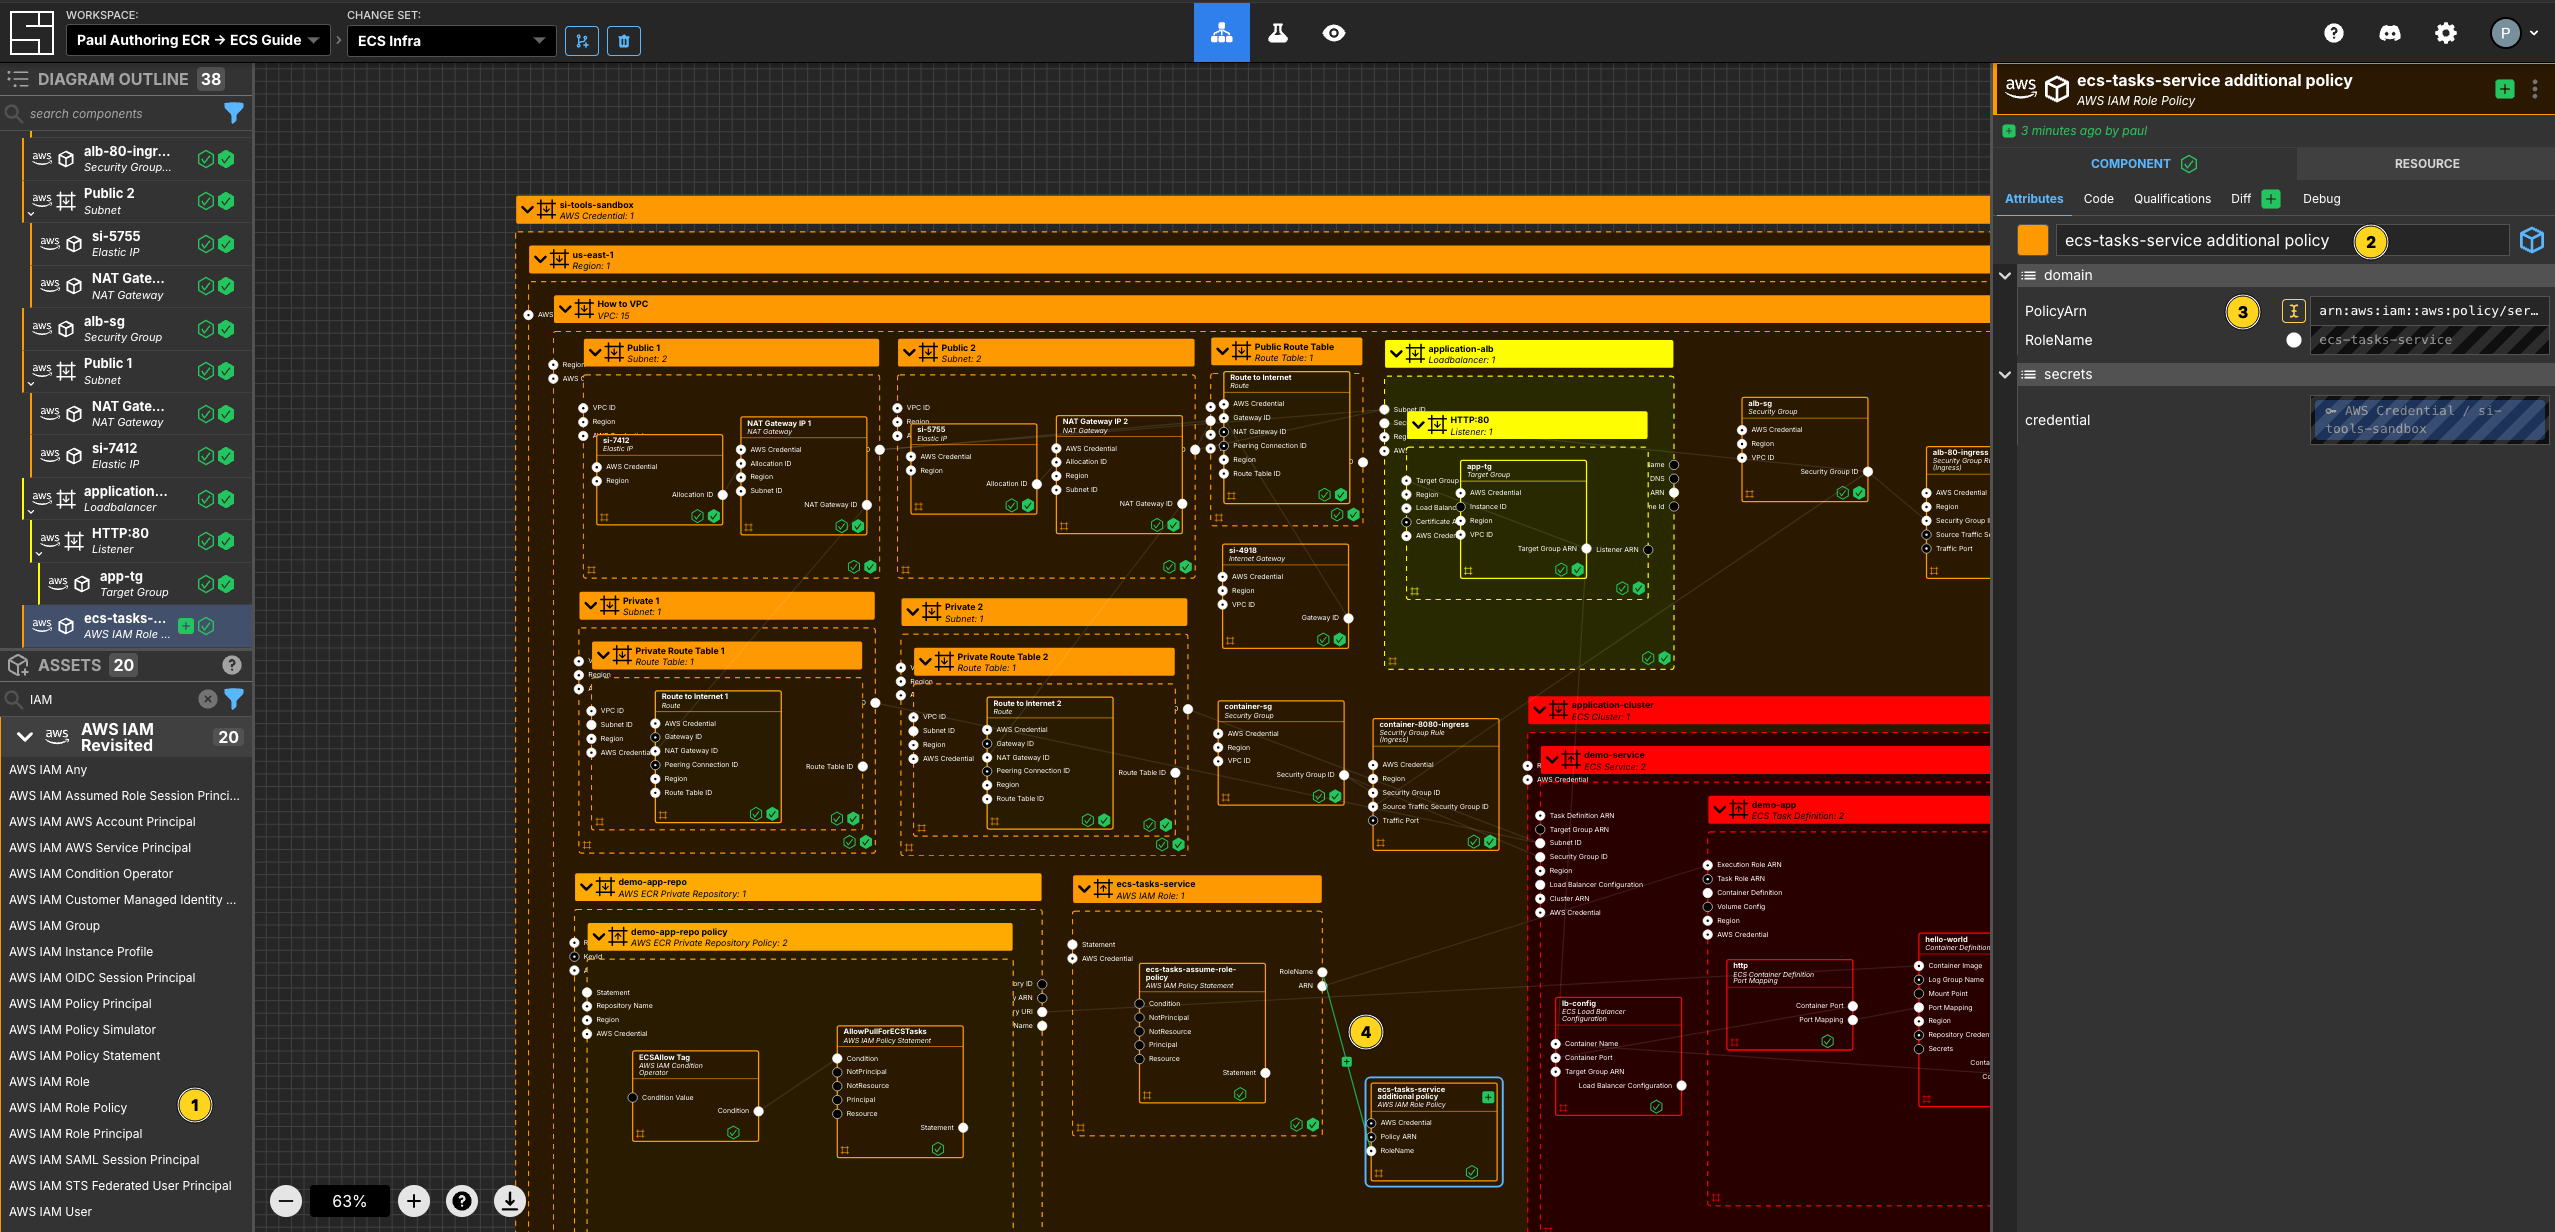Open the Code tab
Screen dimensions: 2555x1232
[x=2098, y=199]
